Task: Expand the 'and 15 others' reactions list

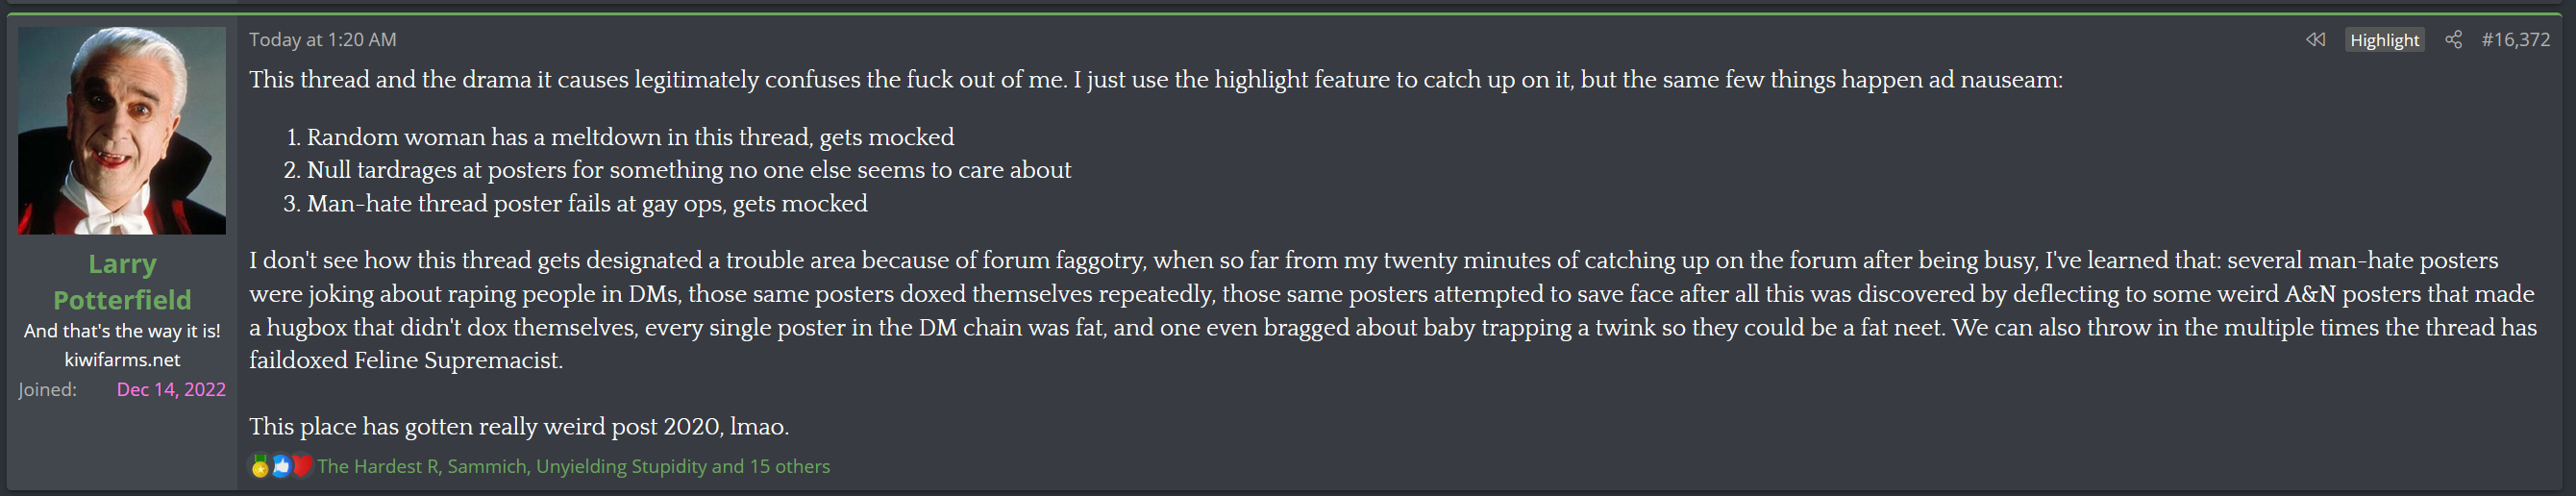Action: tap(770, 467)
